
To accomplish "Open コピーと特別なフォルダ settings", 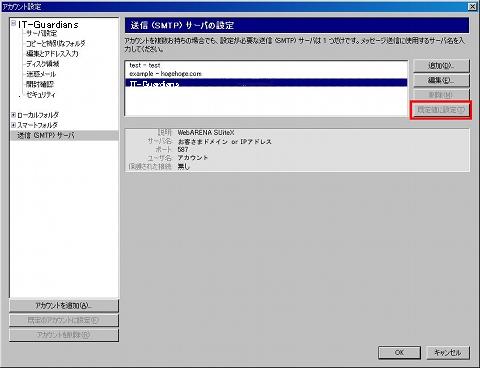I will tap(56, 43).
